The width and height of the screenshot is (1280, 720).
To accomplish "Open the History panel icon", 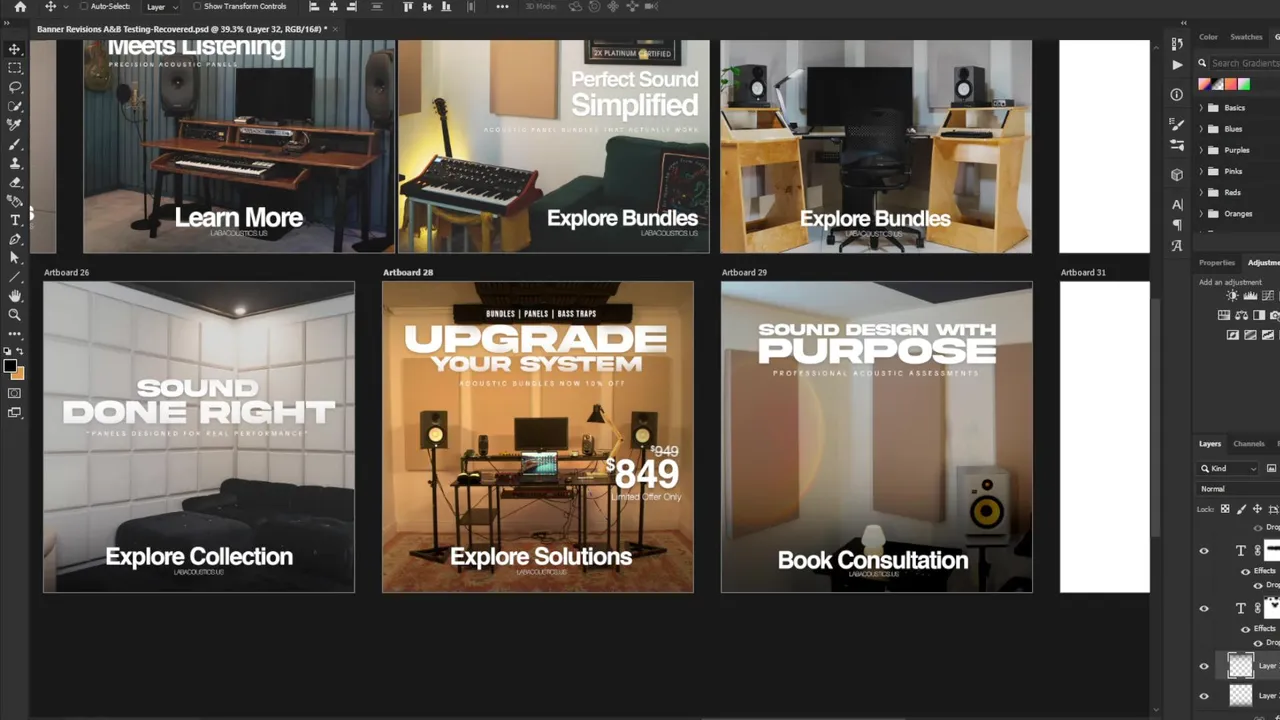I will pyautogui.click(x=1177, y=45).
